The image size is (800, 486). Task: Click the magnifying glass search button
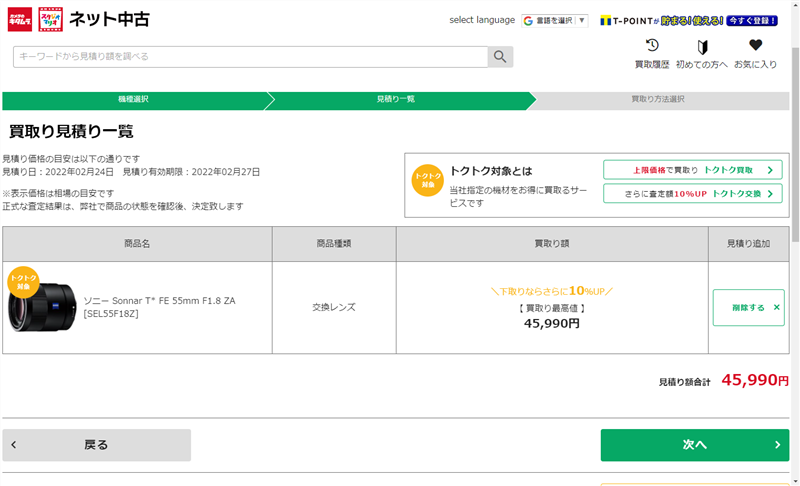pos(500,57)
